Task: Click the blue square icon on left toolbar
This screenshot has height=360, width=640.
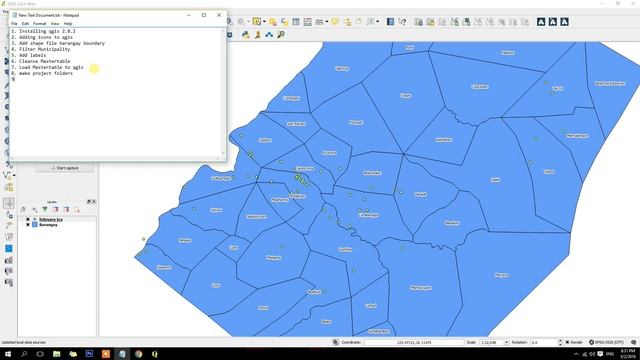Action: pos(9,249)
